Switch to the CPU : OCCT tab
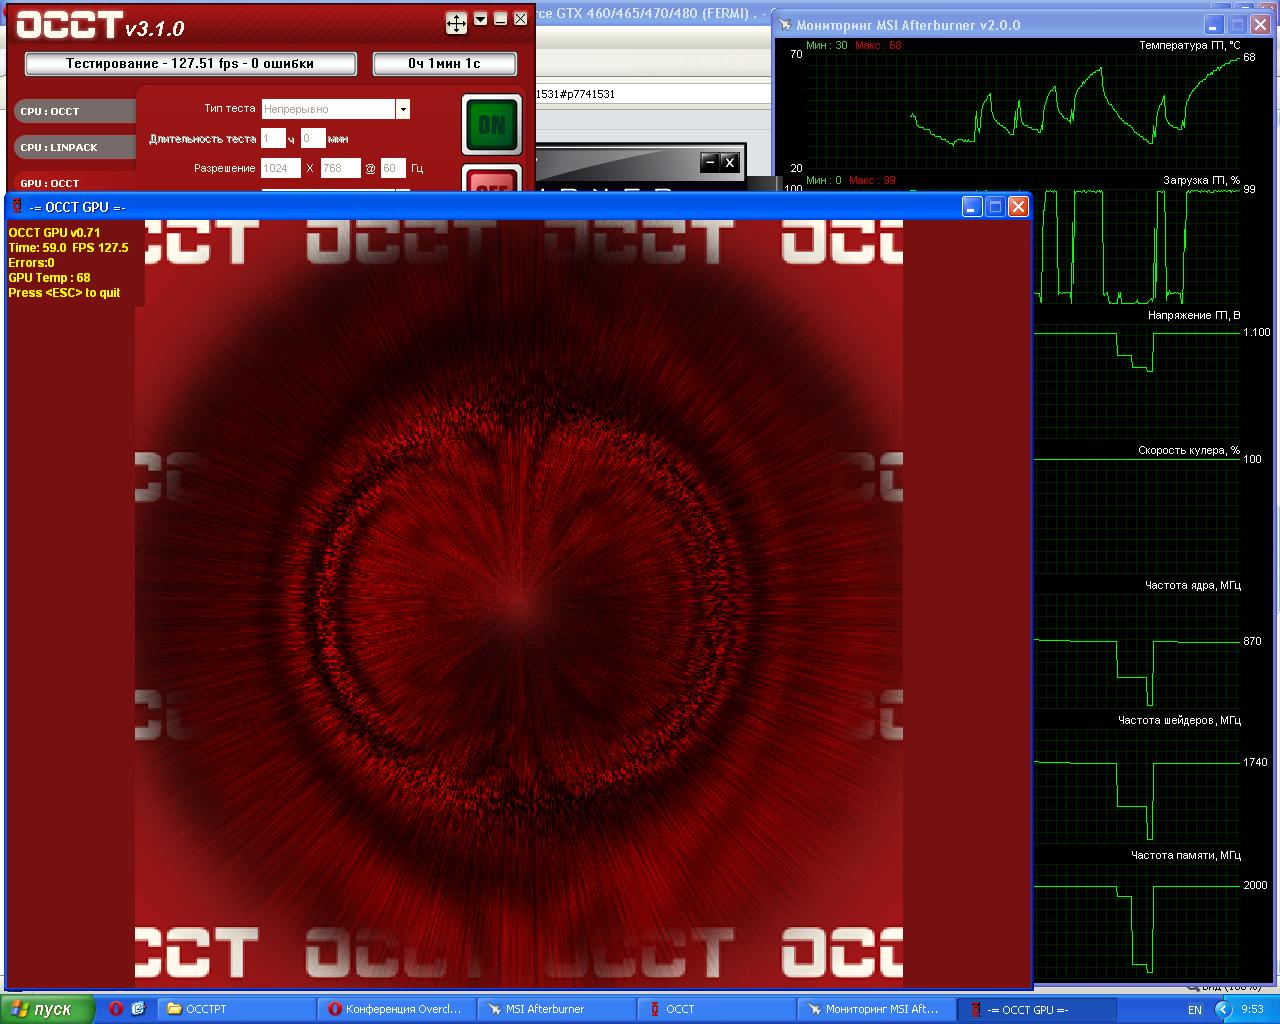The width and height of the screenshot is (1280, 1024). tap(75, 111)
